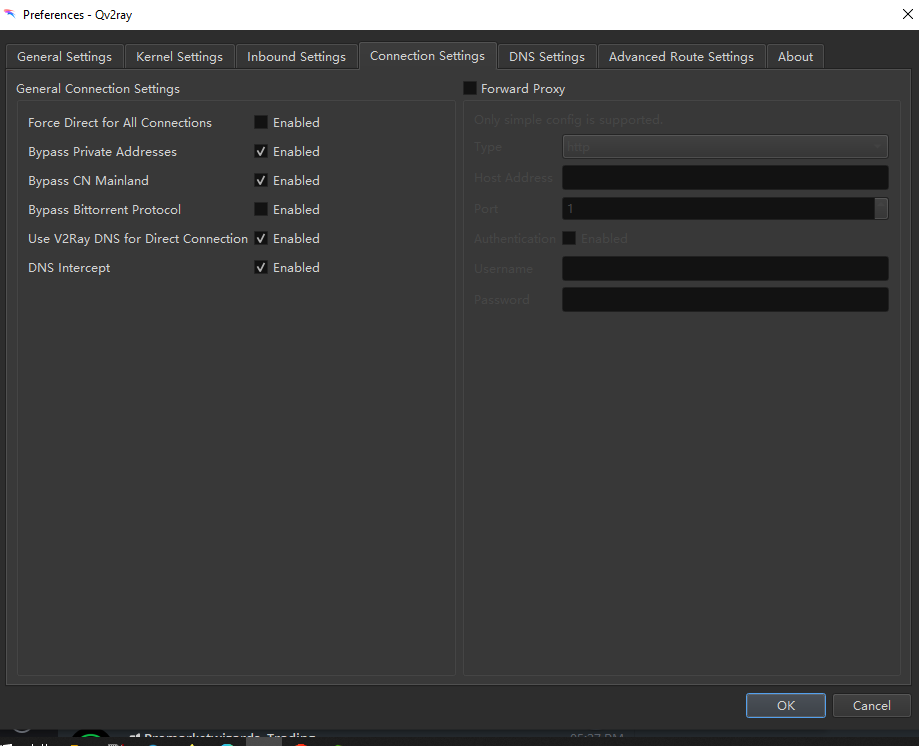
Task: Tick the proxy Authentication Enabled checkbox
Action: 569,238
